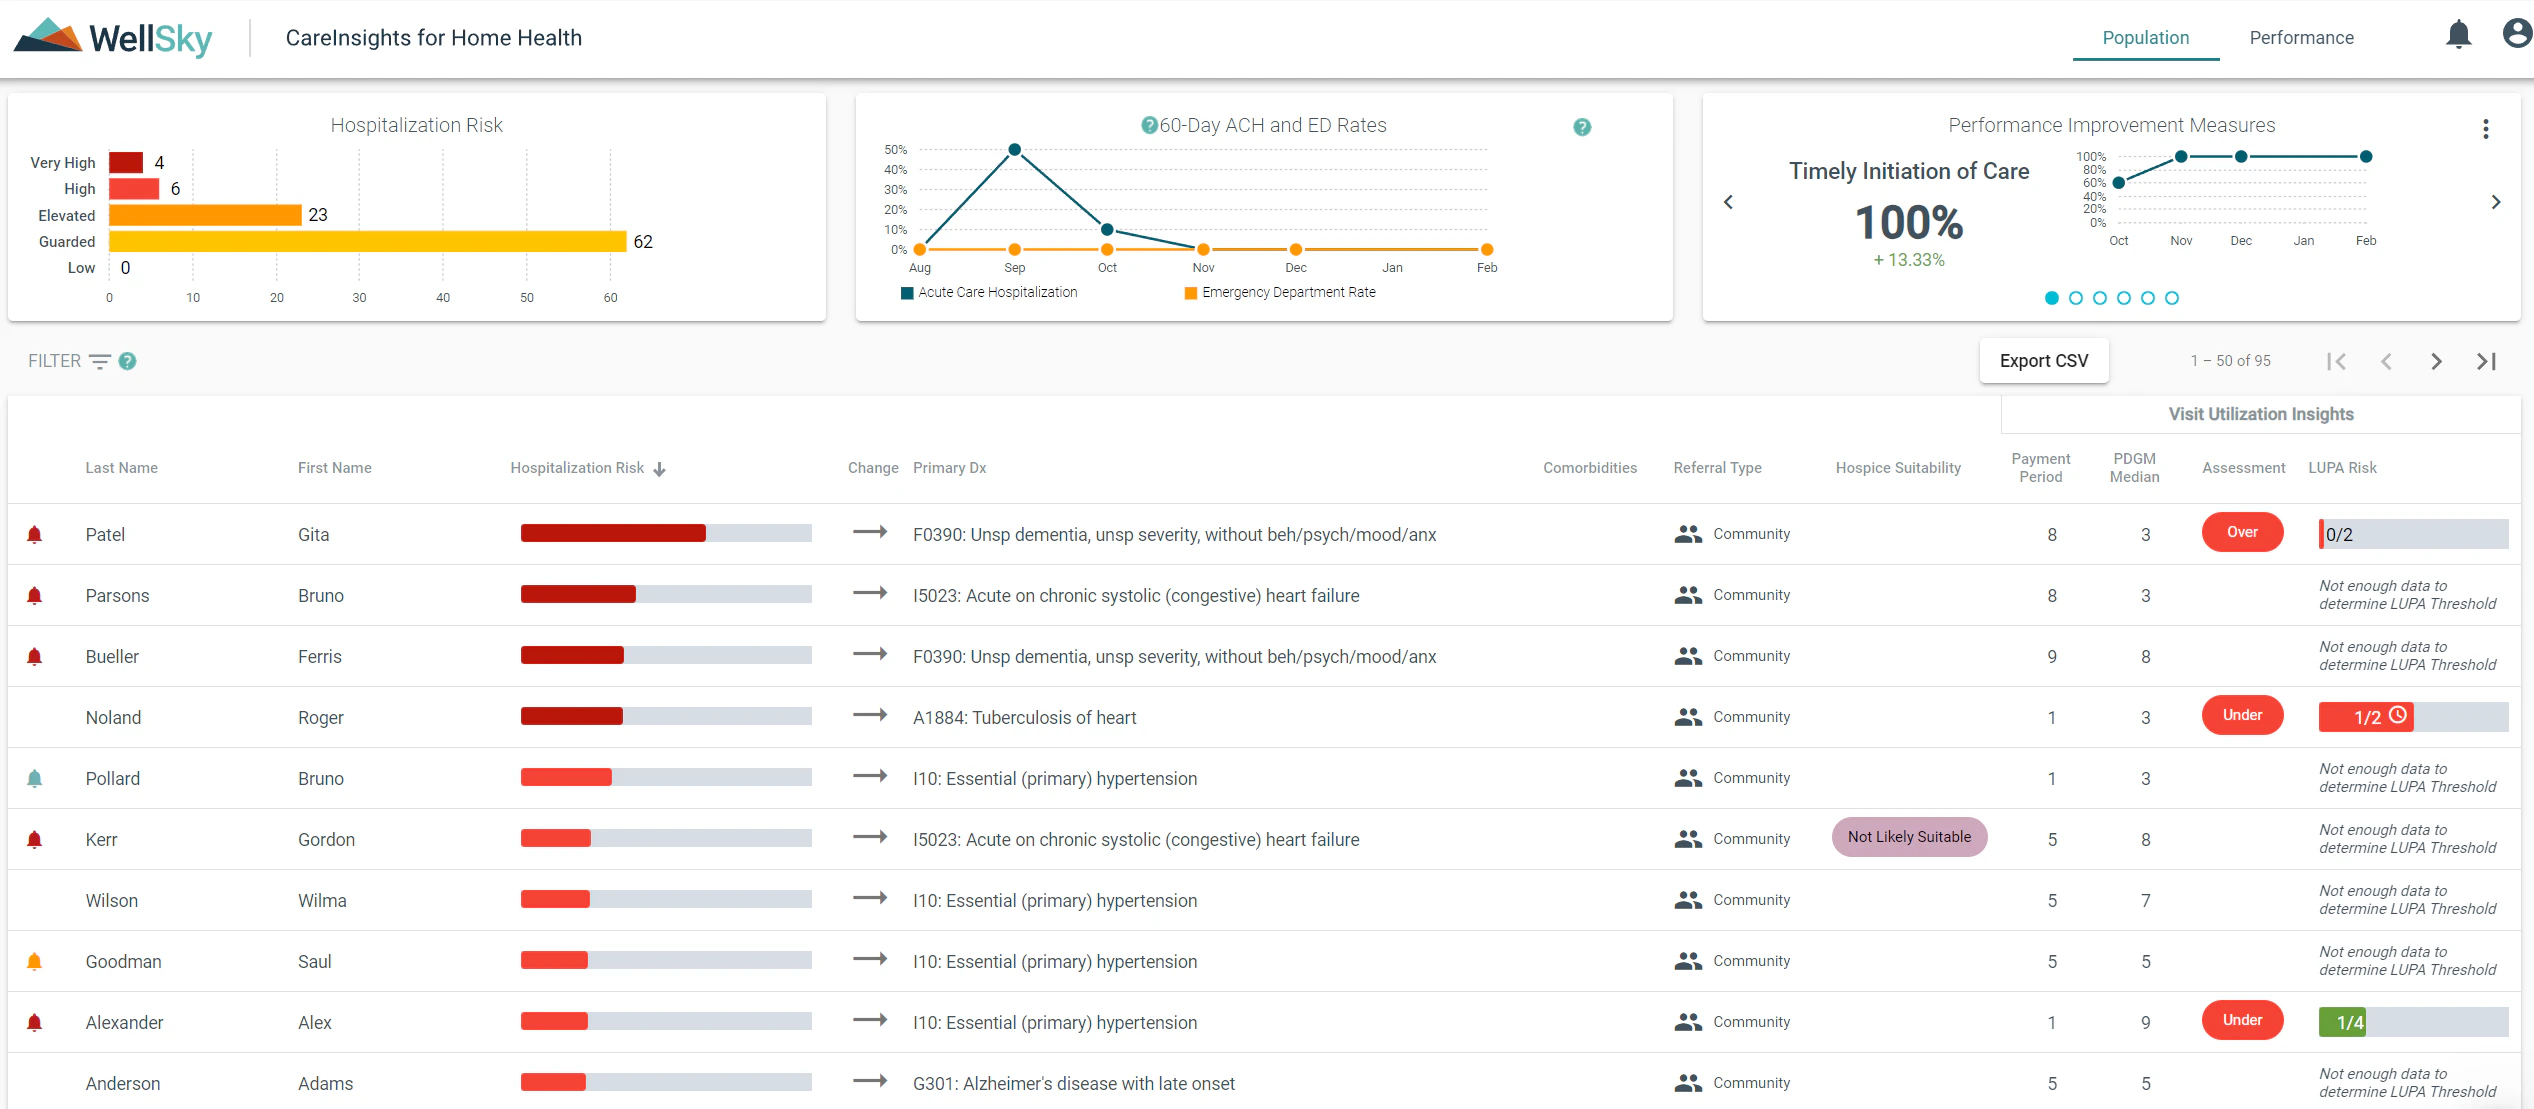This screenshot has width=2534, height=1109.
Task: Go to the next page of patients
Action: (x=2436, y=361)
